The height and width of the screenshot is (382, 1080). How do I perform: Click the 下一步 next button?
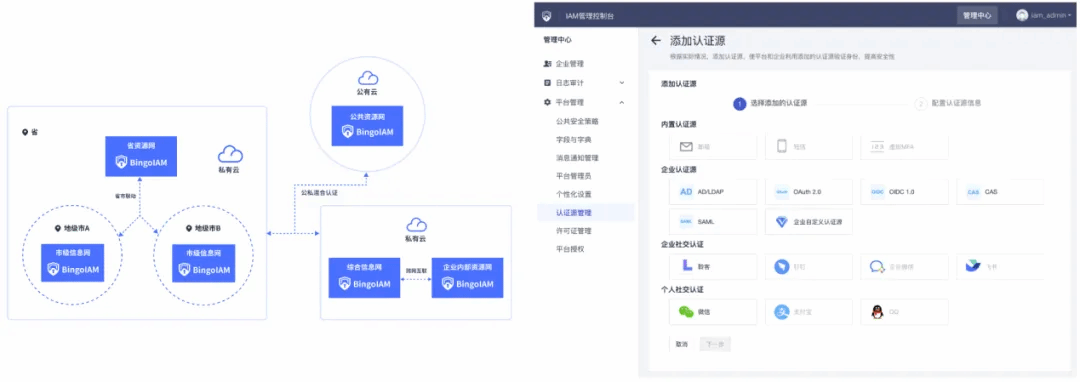pos(715,344)
